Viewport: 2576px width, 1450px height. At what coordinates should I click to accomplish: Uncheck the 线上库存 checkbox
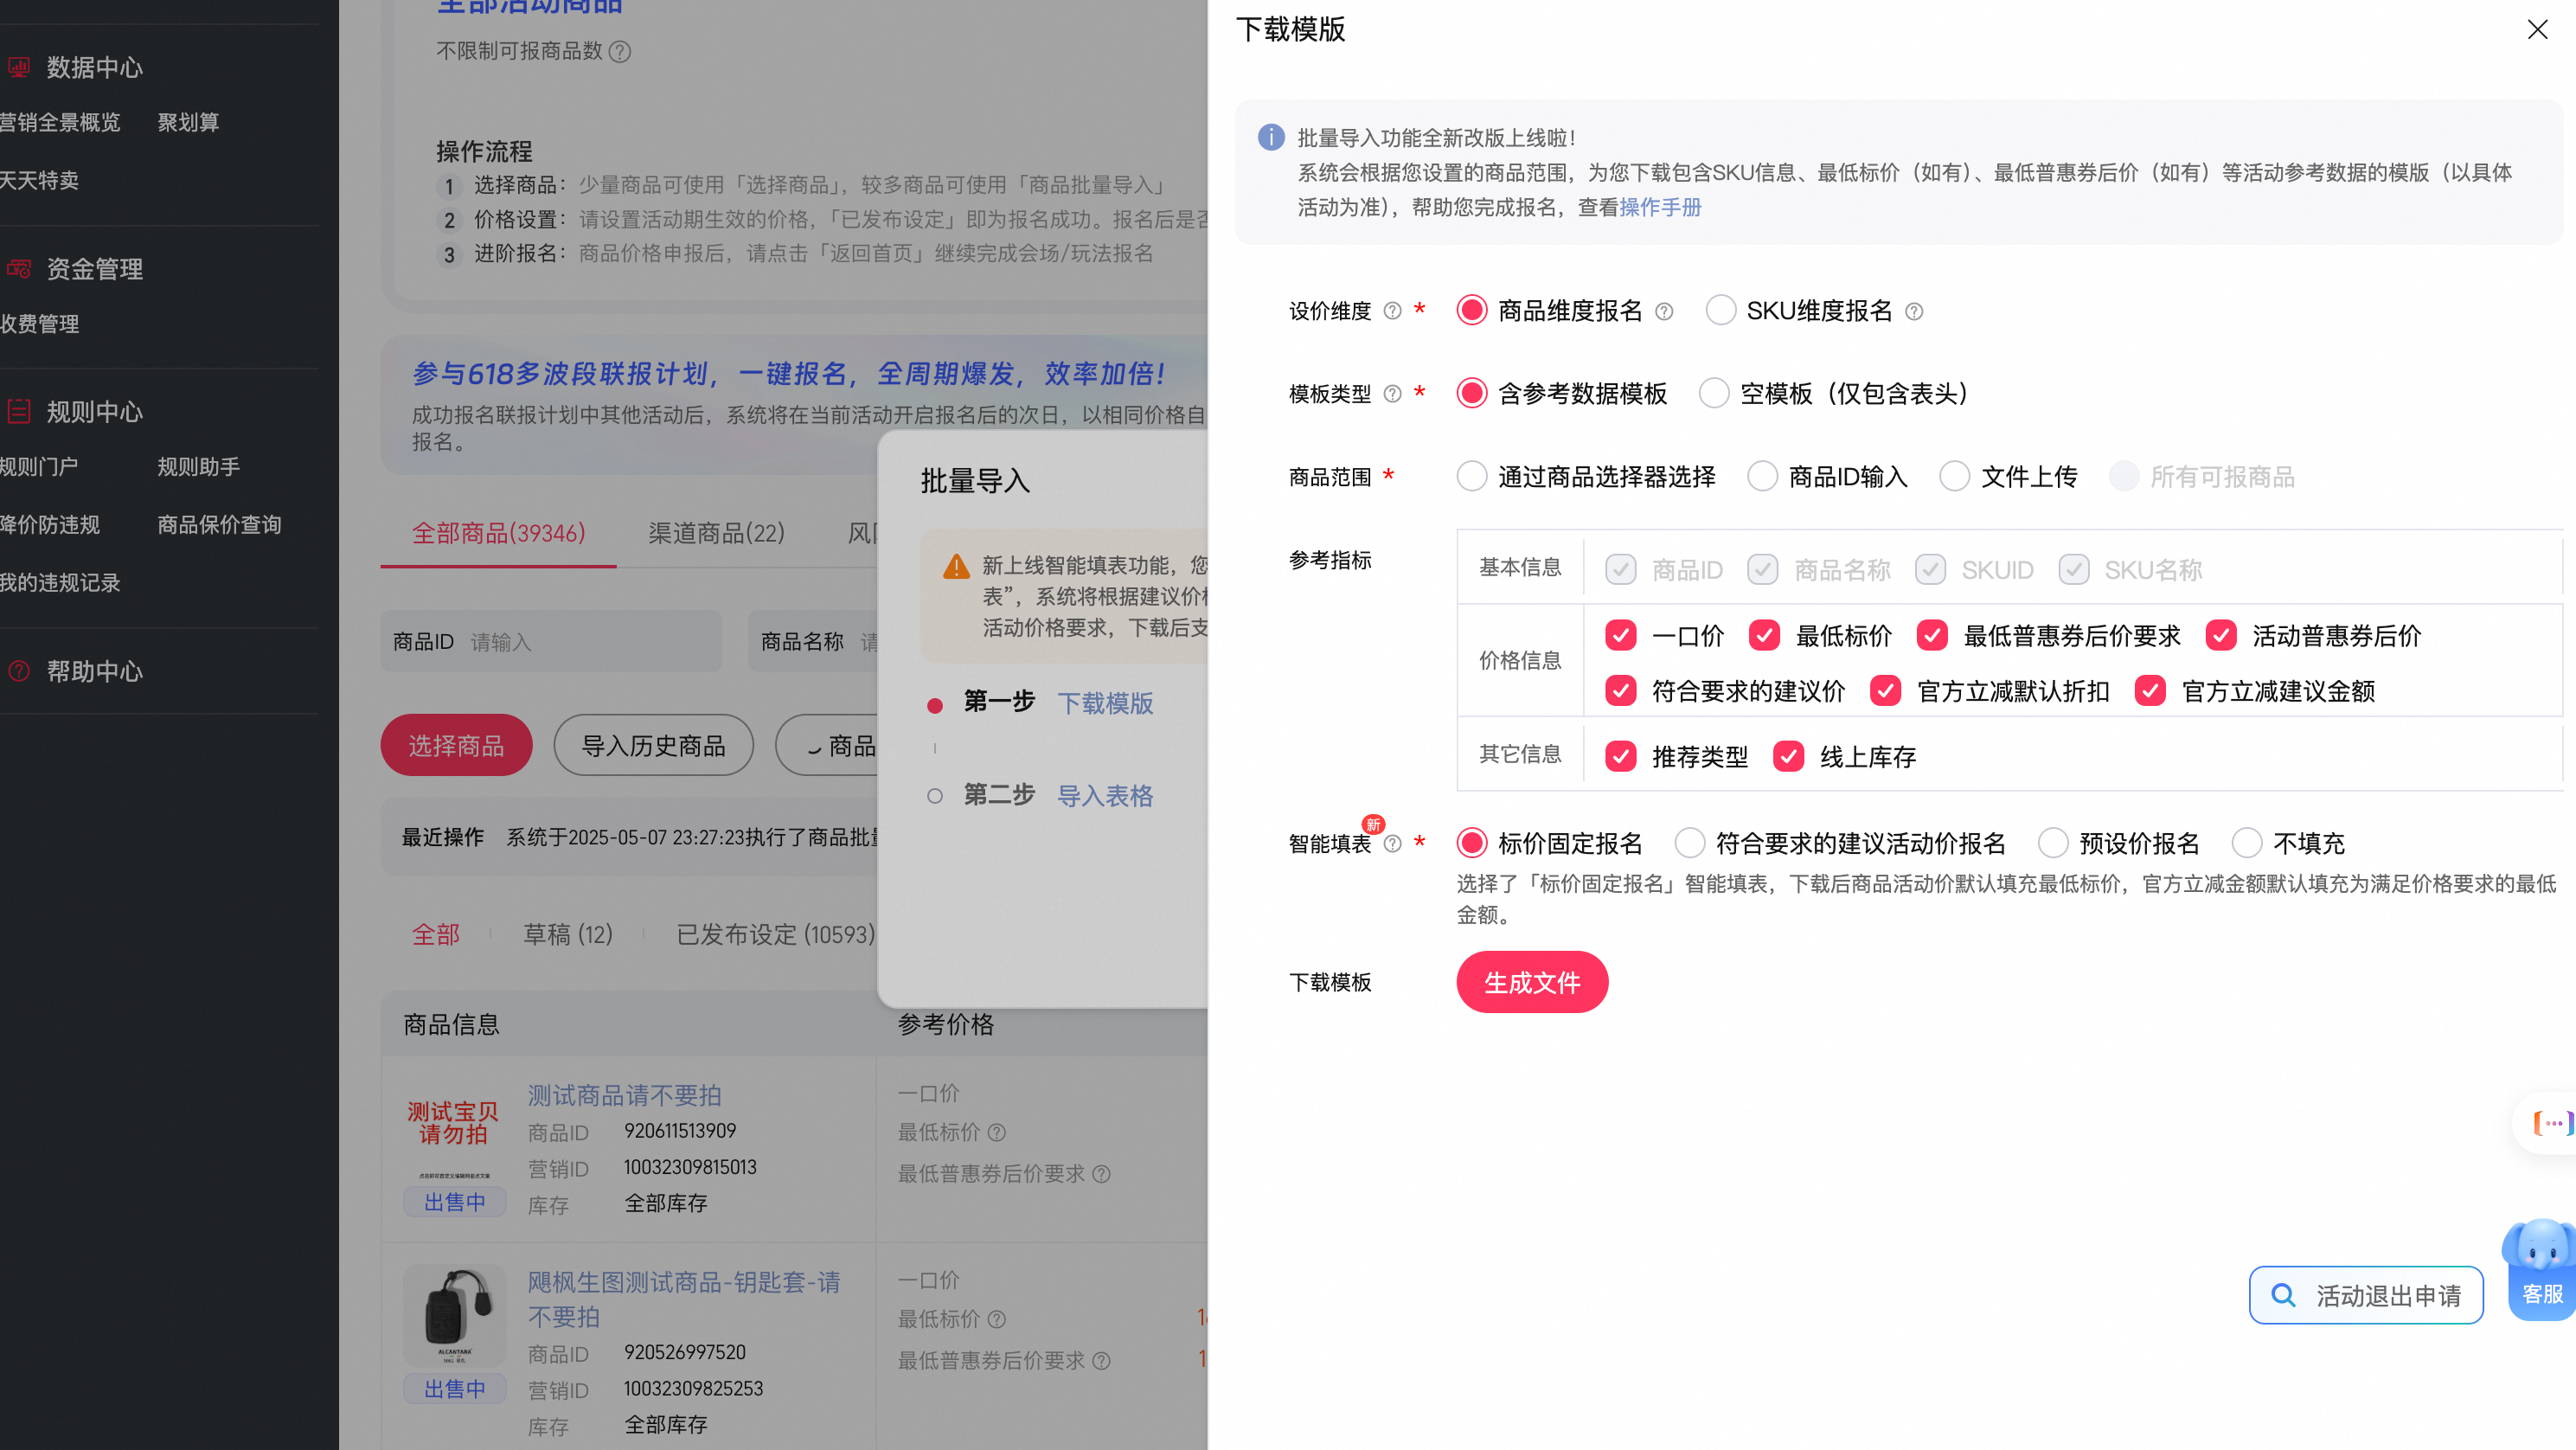pos(1789,757)
